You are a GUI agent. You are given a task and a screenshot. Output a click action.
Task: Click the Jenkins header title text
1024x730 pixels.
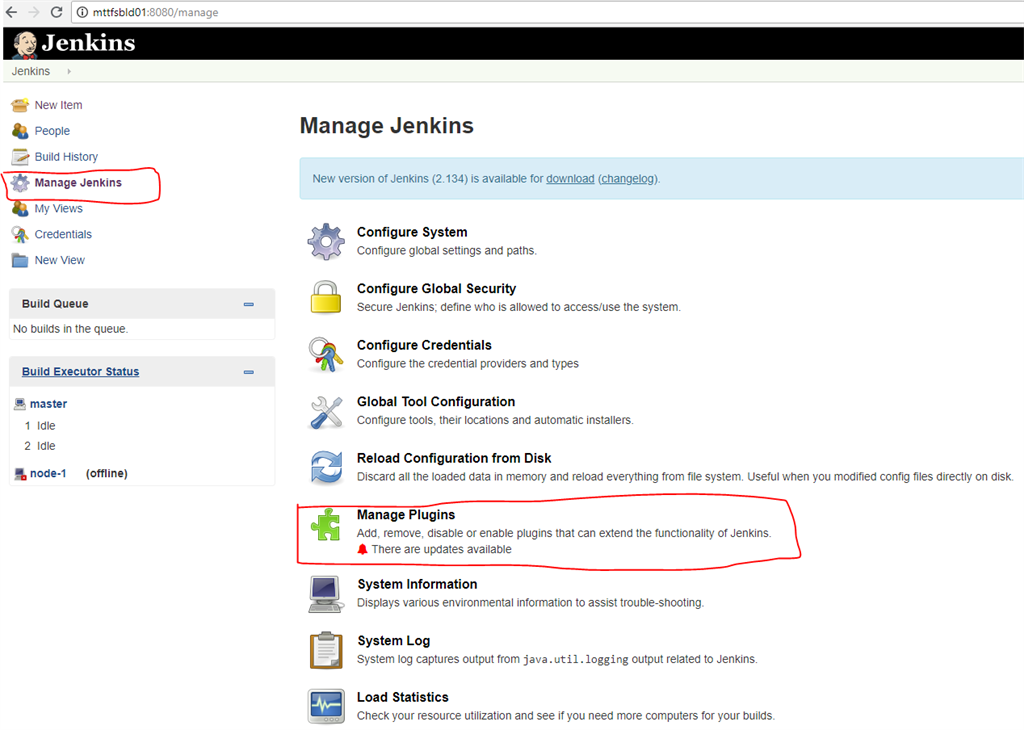click(88, 43)
